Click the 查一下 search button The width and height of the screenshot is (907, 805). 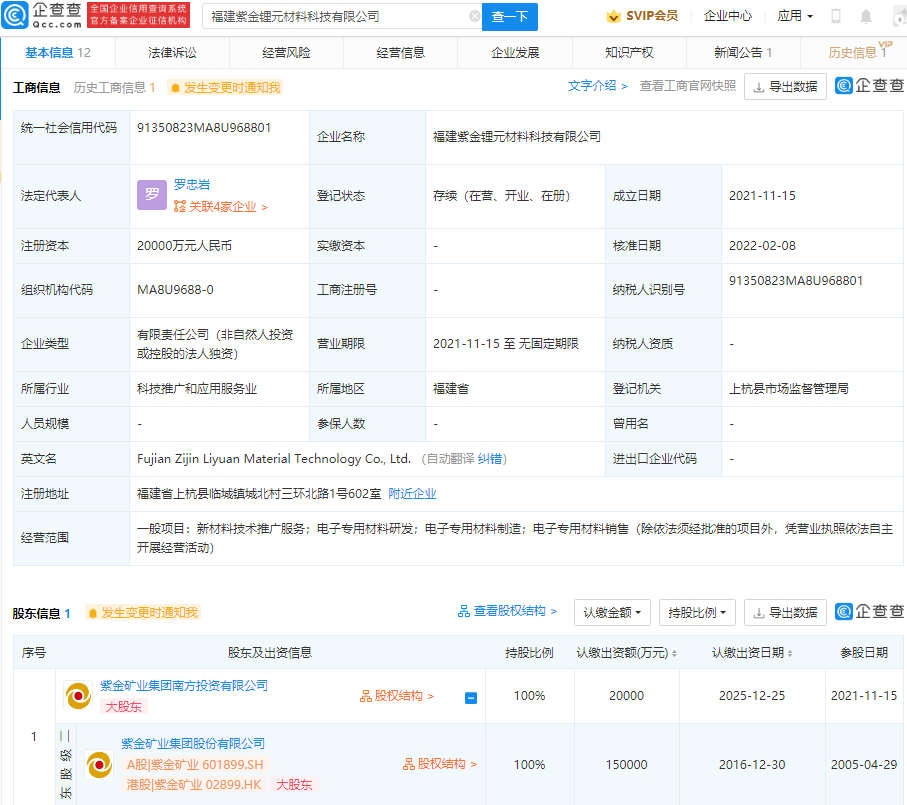pos(510,17)
